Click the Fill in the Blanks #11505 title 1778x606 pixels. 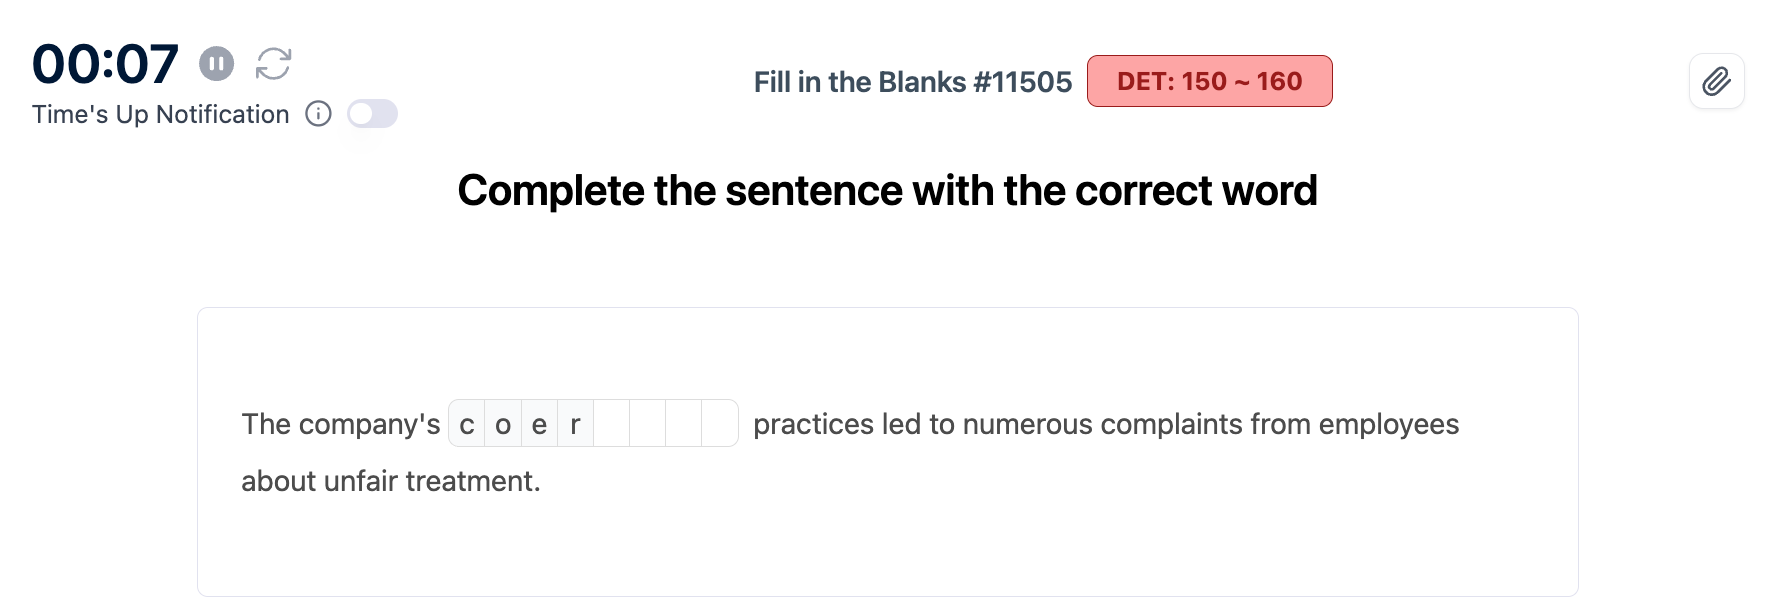point(912,82)
